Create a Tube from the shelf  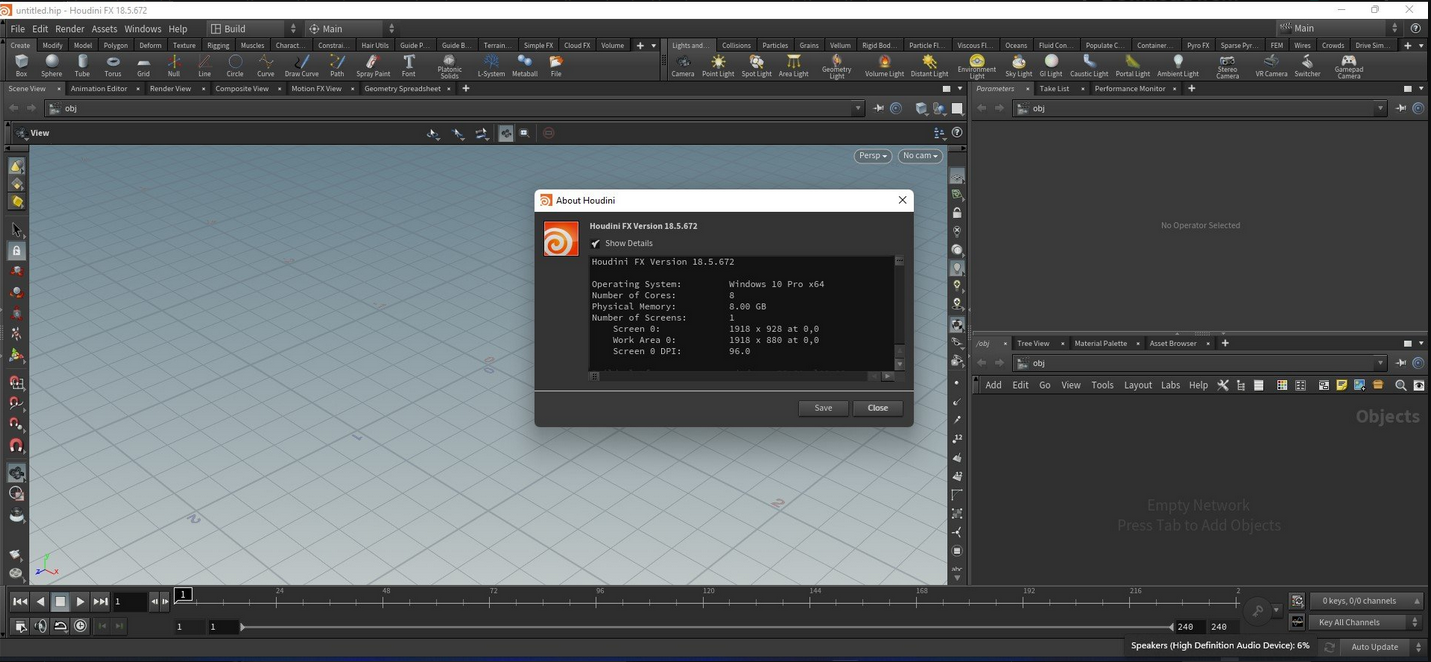[82, 65]
